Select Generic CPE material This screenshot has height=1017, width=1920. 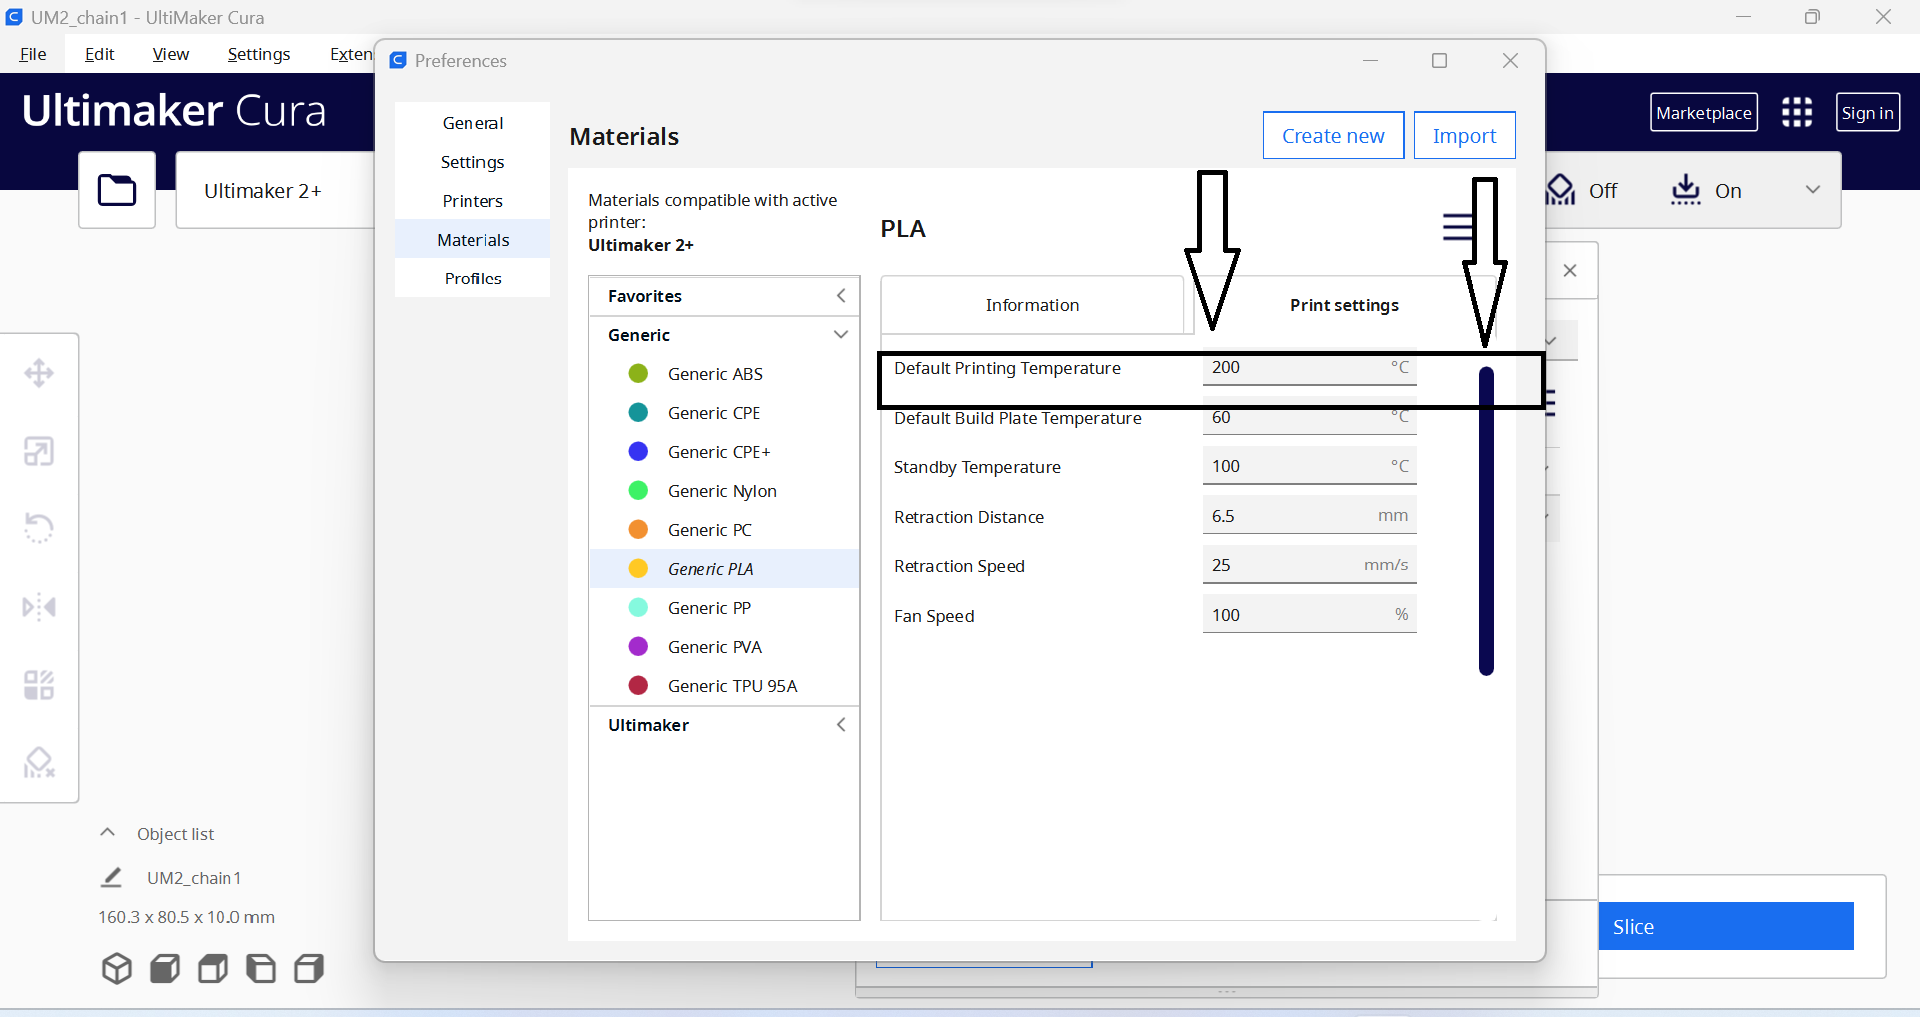[724, 412]
